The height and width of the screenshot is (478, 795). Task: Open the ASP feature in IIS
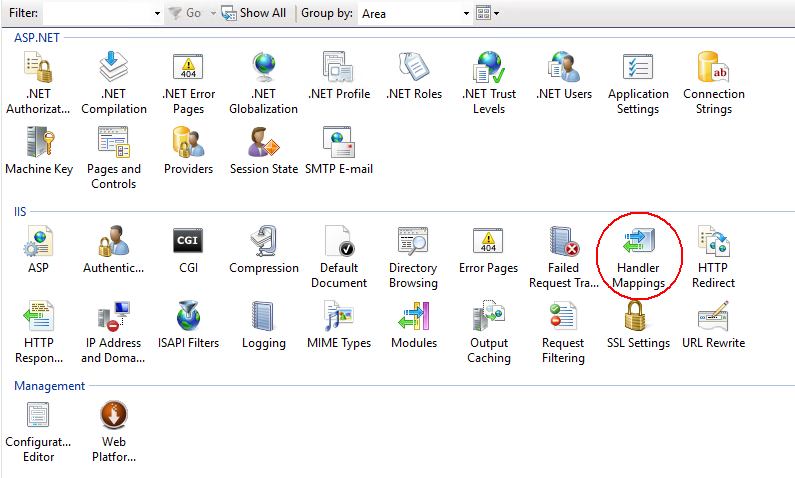(x=38, y=249)
